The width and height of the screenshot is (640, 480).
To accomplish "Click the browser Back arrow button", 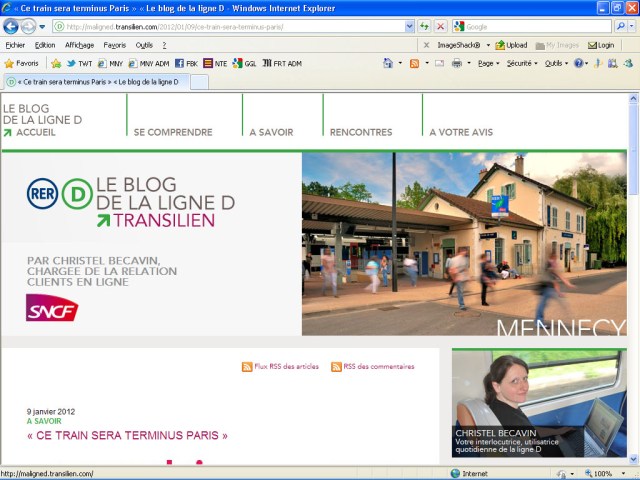I will (11, 26).
